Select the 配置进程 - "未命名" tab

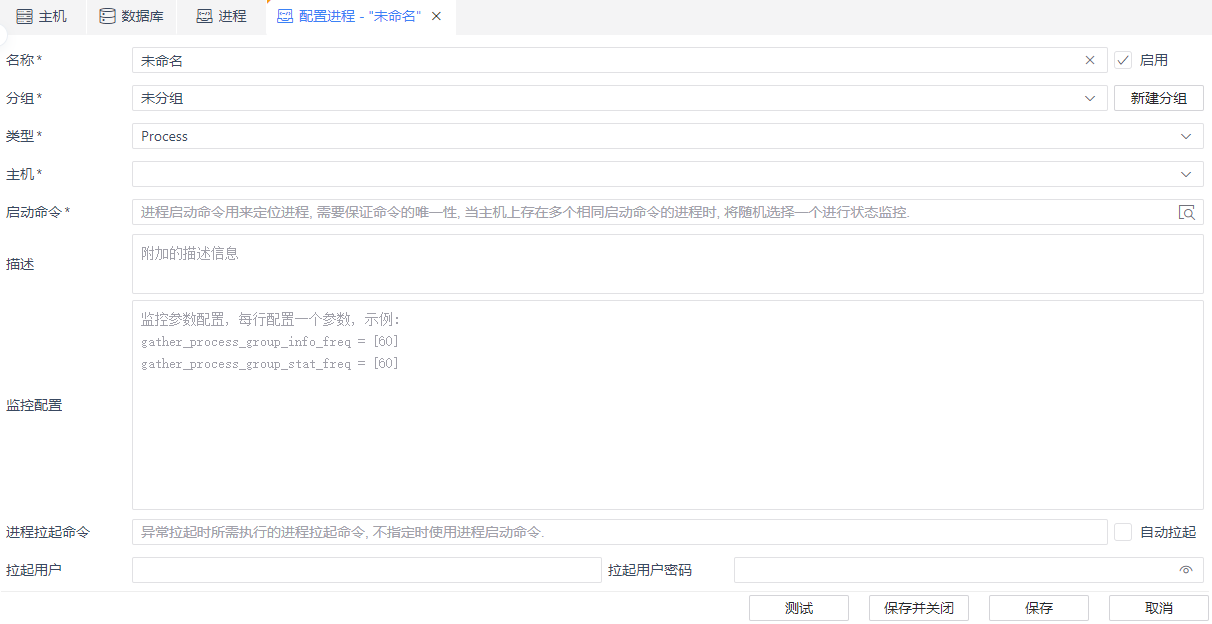tap(360, 17)
